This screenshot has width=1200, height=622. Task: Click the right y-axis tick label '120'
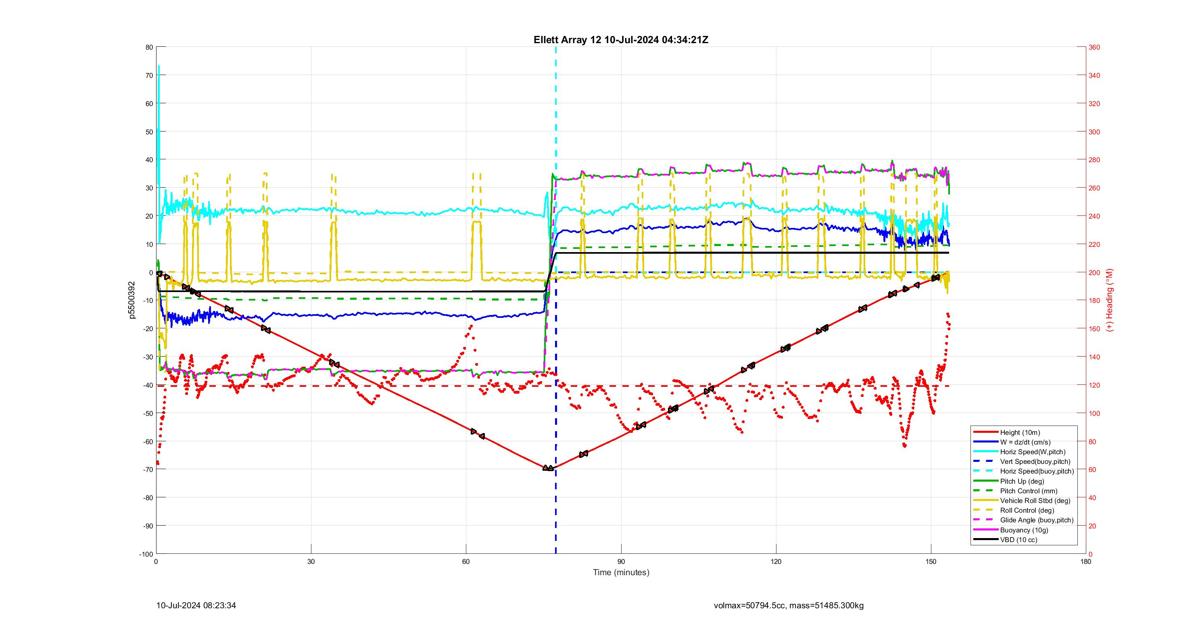pyautogui.click(x=1095, y=385)
